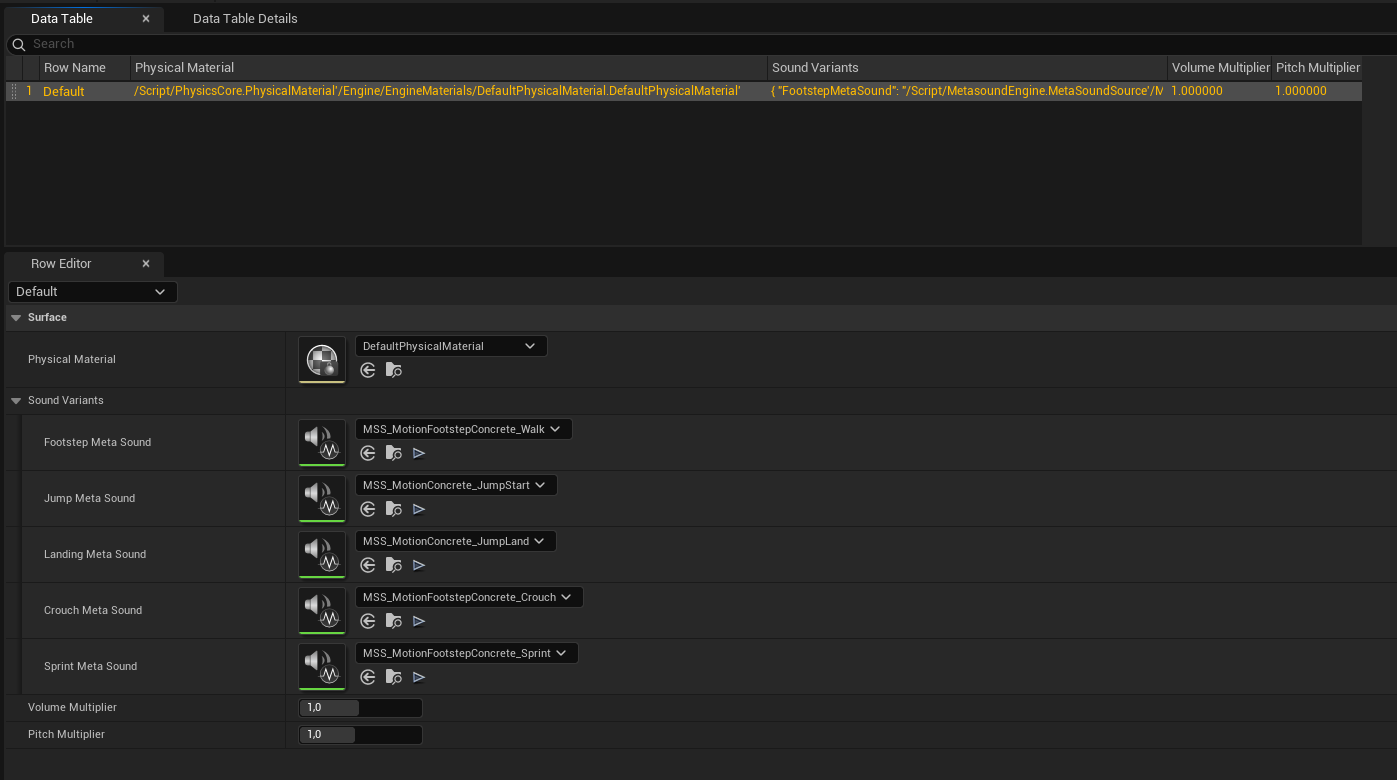This screenshot has height=780, width=1397.
Task: Browse to Physical Material asset in Content Browser
Action: (x=394, y=370)
